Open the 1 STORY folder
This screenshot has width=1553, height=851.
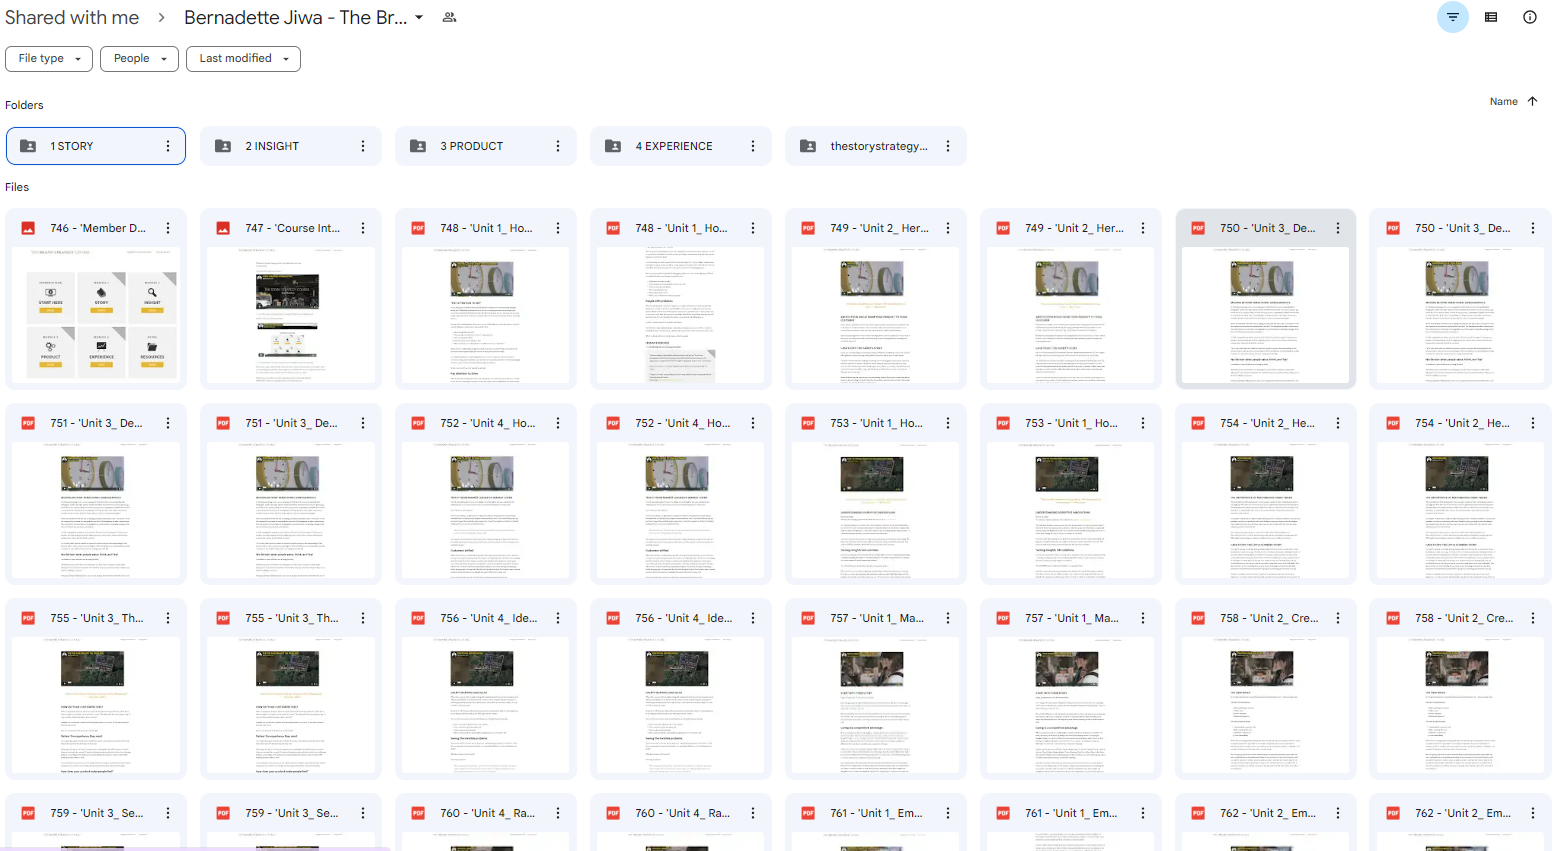[x=96, y=146]
